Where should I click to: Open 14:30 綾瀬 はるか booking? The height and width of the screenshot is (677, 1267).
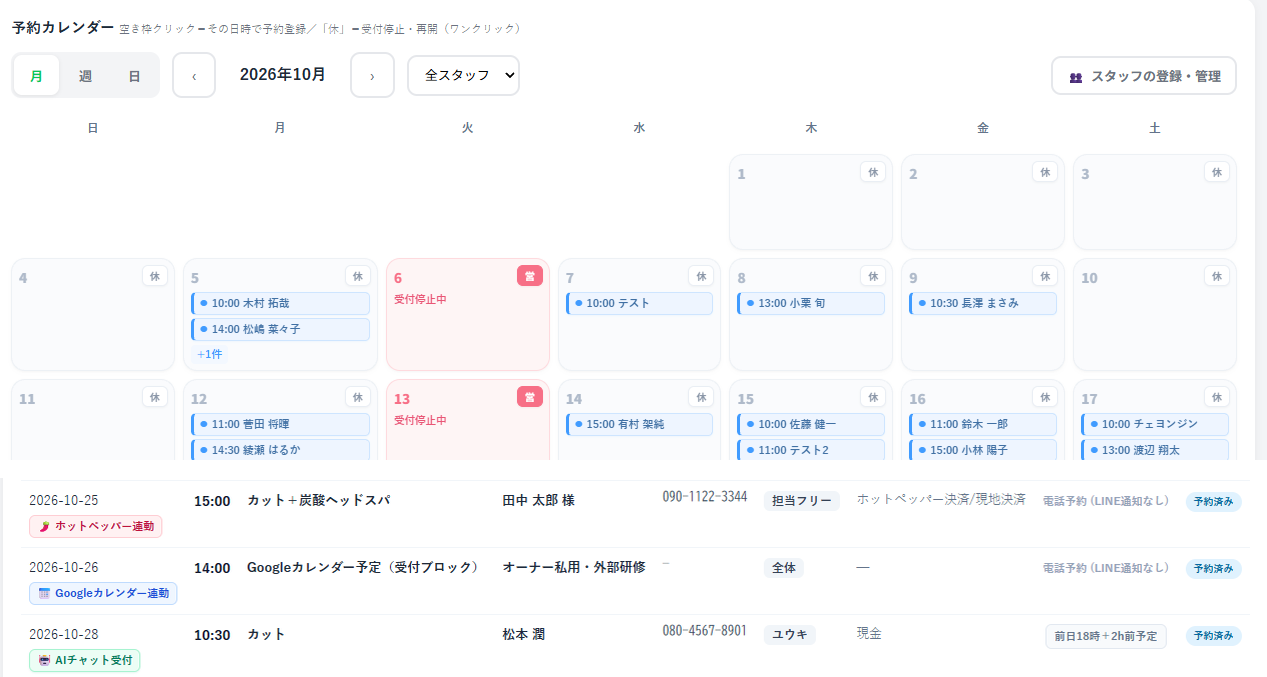coord(280,450)
